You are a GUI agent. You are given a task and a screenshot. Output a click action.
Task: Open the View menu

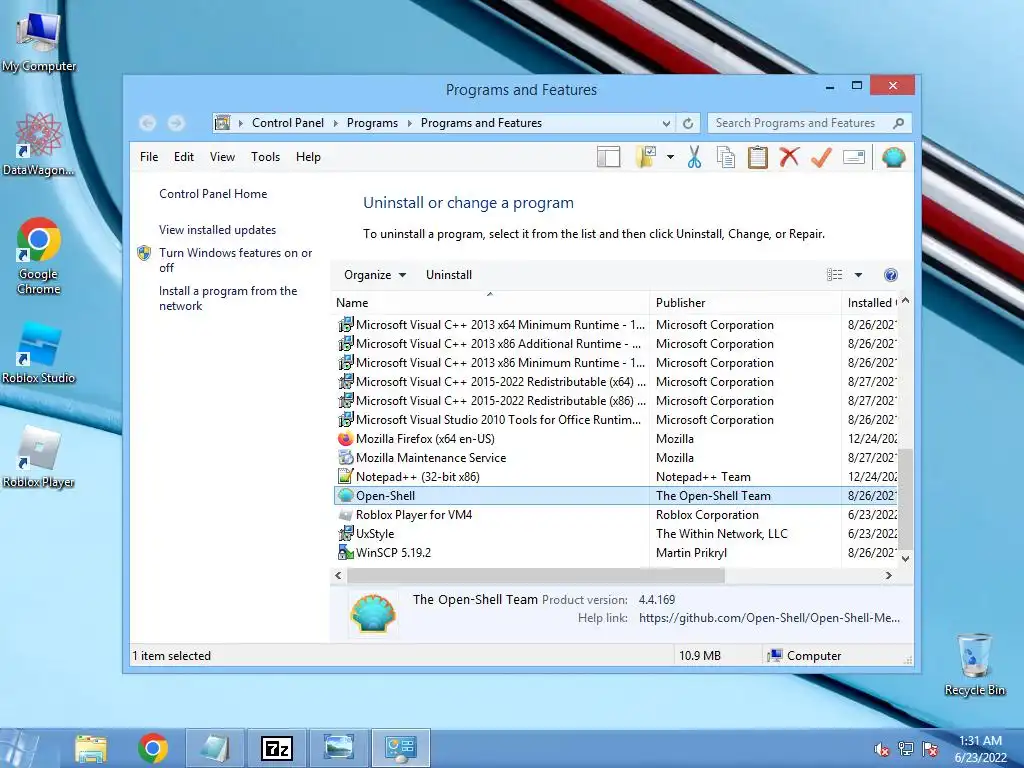click(222, 157)
